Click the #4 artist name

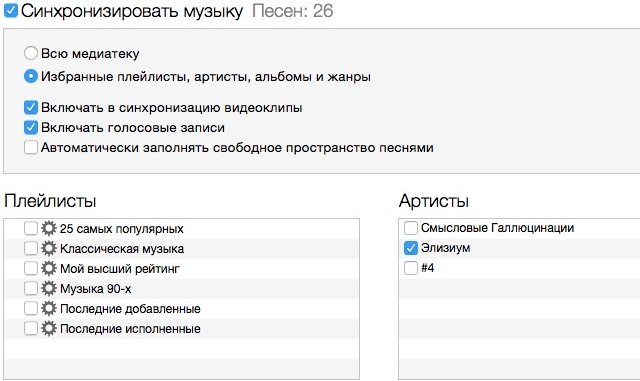click(427, 268)
